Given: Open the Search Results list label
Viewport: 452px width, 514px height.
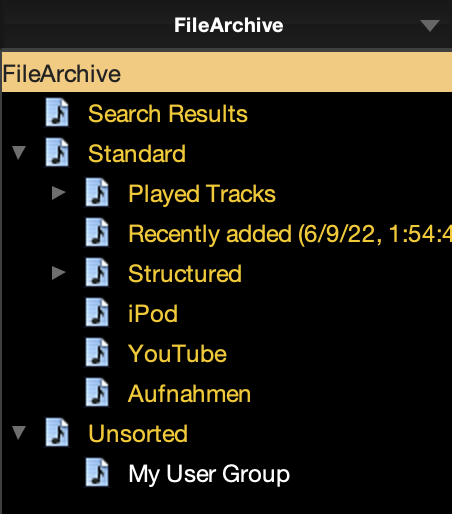Looking at the screenshot, I should (168, 114).
